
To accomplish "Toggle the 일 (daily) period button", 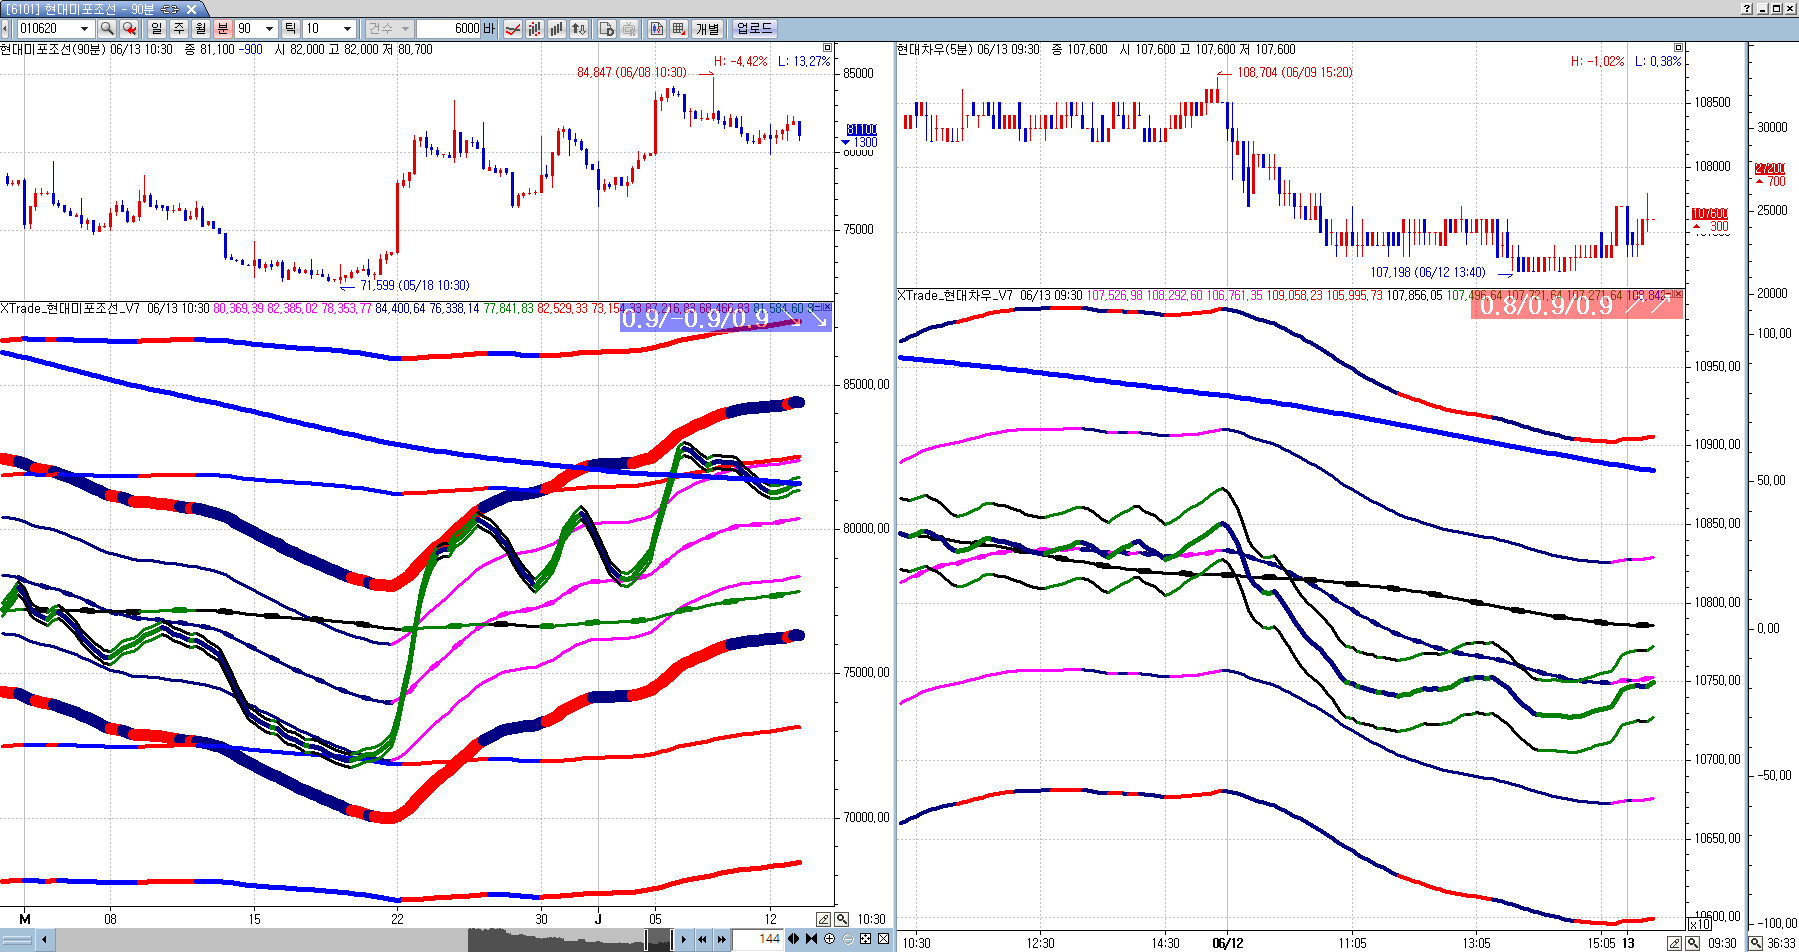I will (157, 29).
